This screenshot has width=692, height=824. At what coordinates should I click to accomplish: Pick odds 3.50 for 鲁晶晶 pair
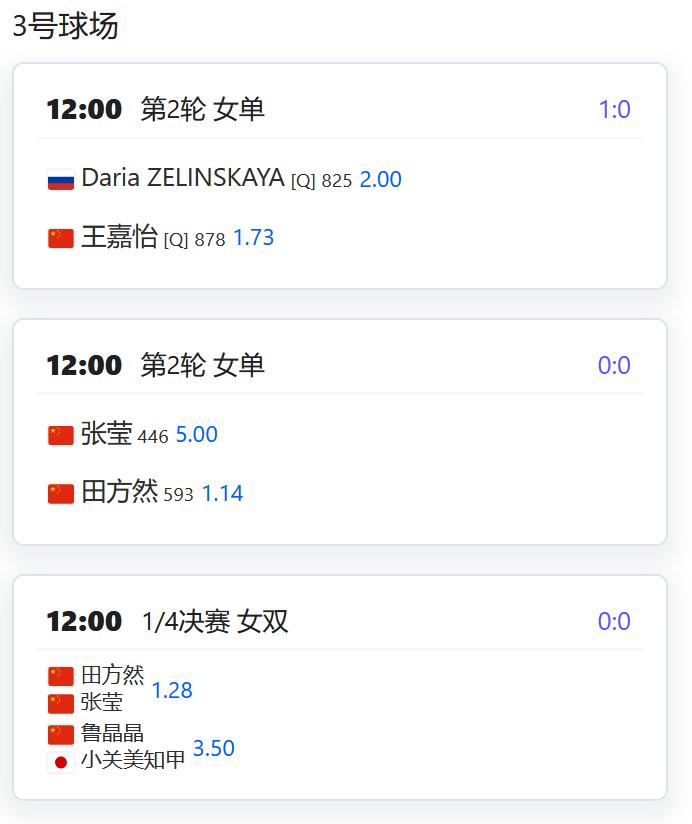click(x=213, y=748)
